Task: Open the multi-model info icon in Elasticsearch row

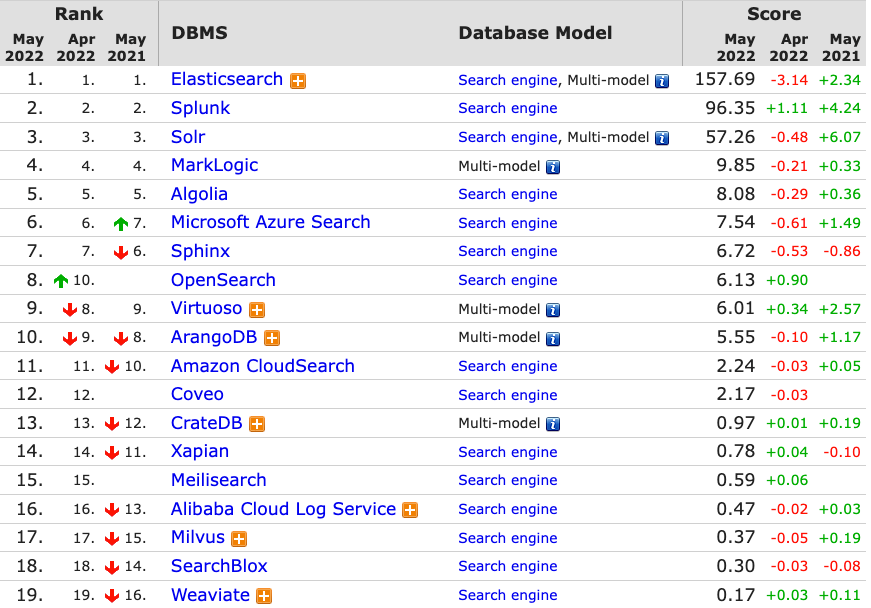Action: [662, 81]
